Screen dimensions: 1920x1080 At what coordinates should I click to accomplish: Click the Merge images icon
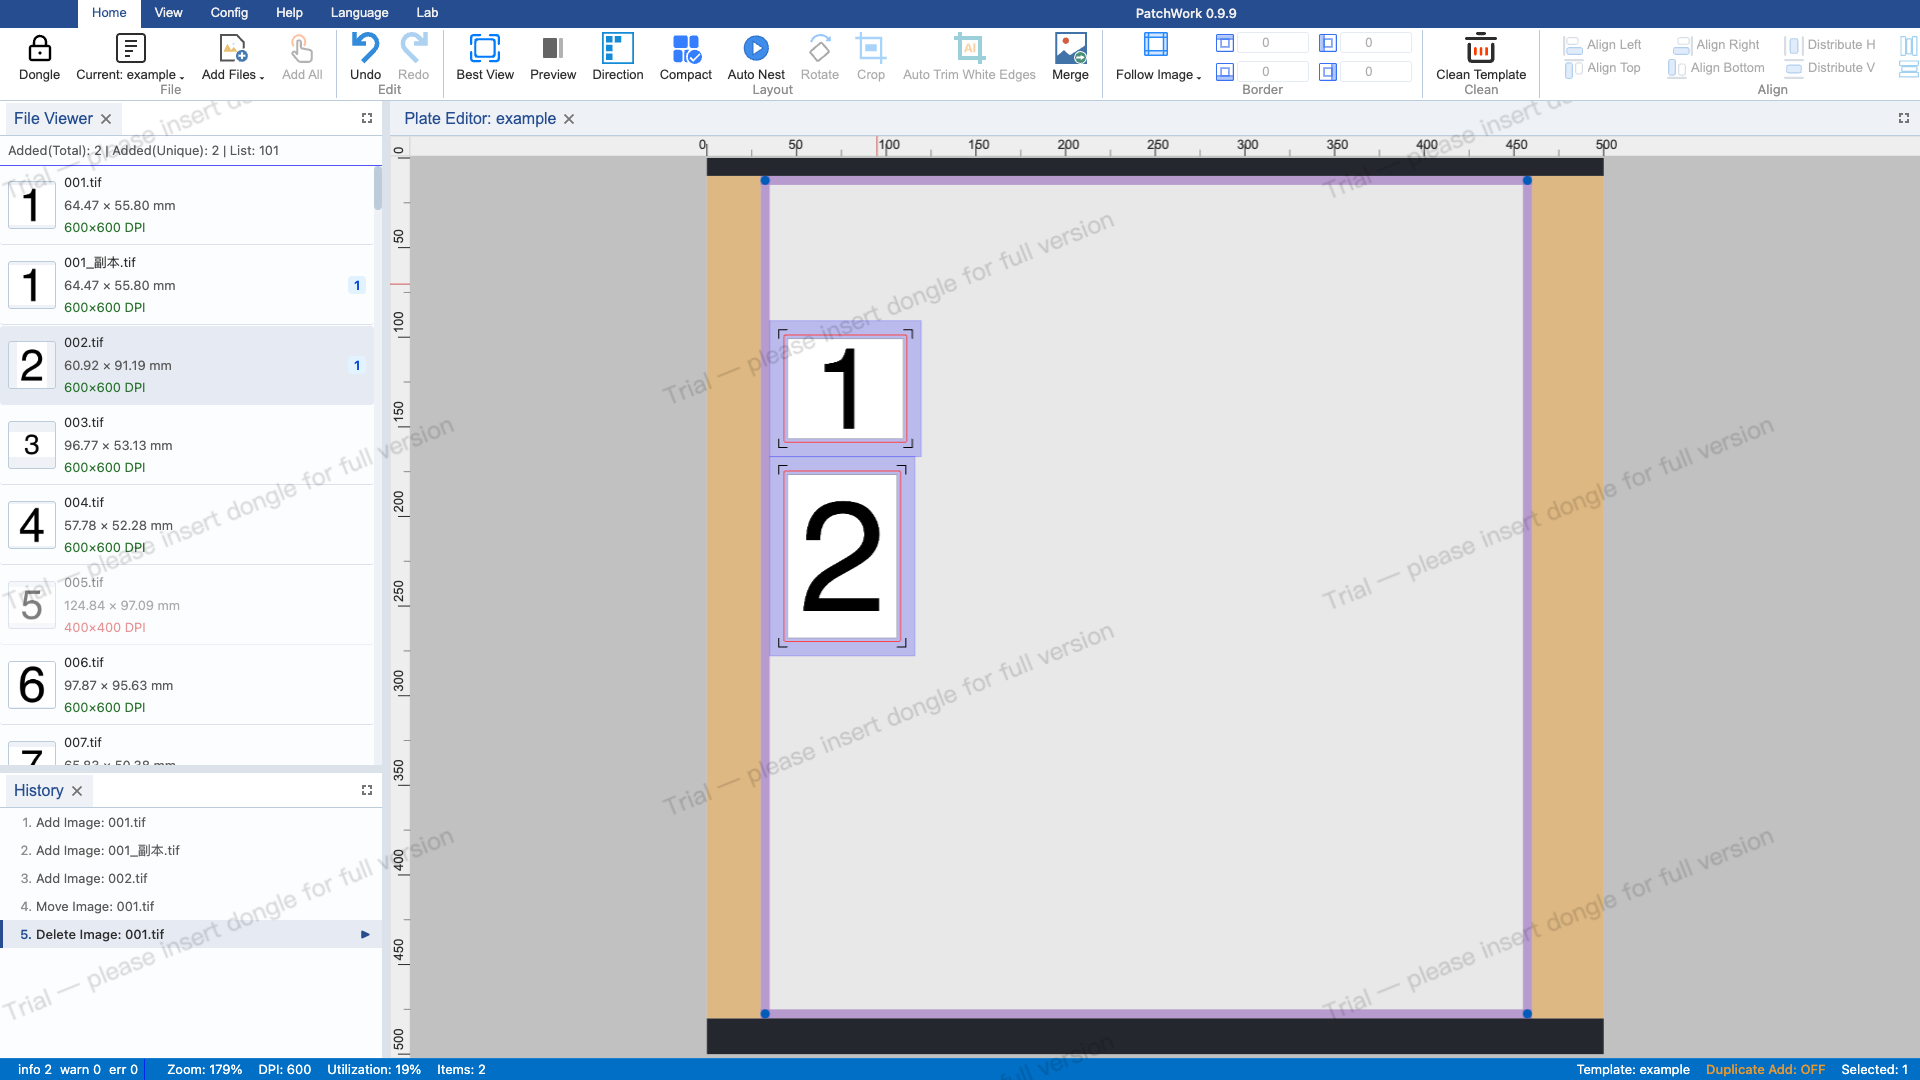tap(1070, 49)
